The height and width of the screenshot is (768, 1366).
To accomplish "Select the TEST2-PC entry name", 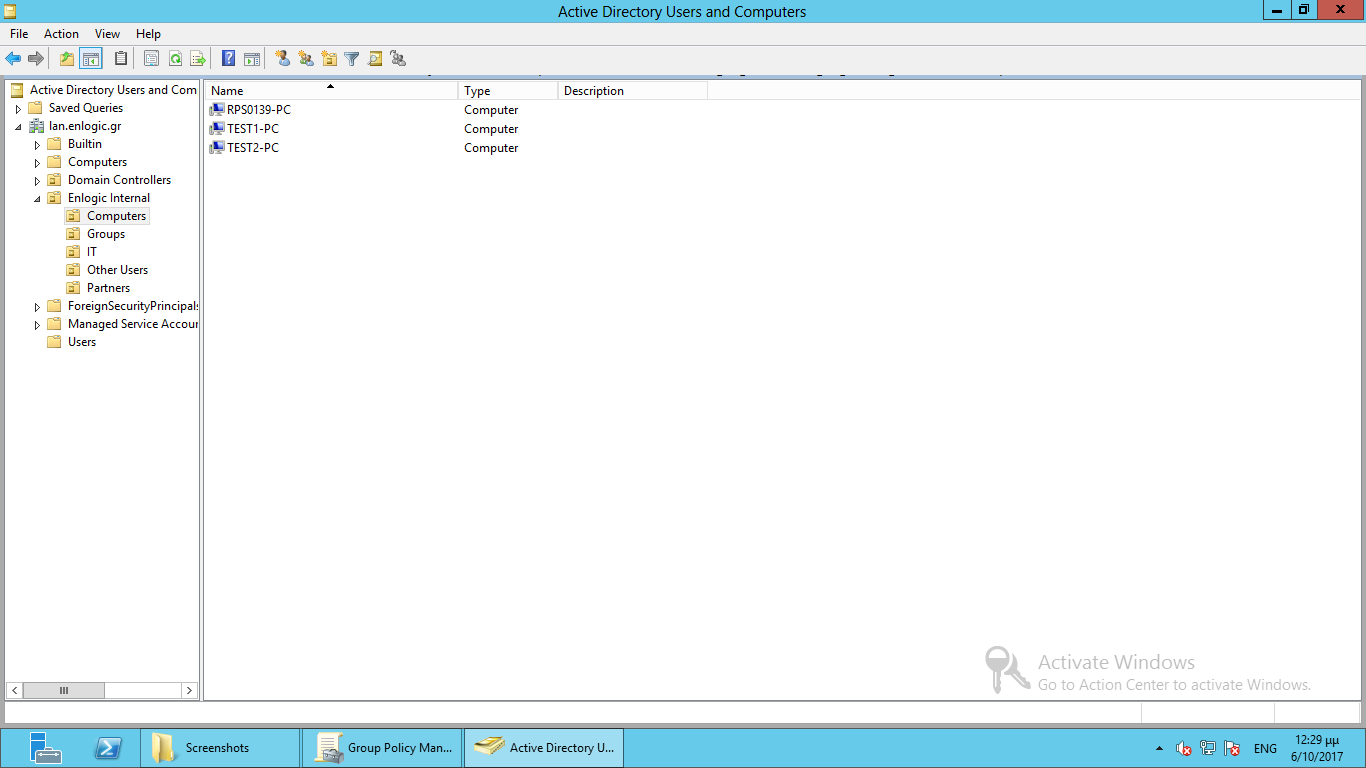I will [x=253, y=148].
